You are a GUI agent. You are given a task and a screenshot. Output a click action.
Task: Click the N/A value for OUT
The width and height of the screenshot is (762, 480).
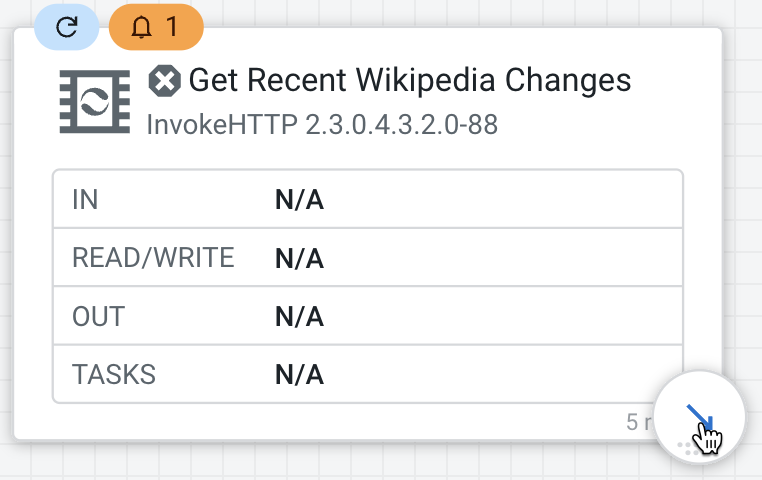point(299,317)
